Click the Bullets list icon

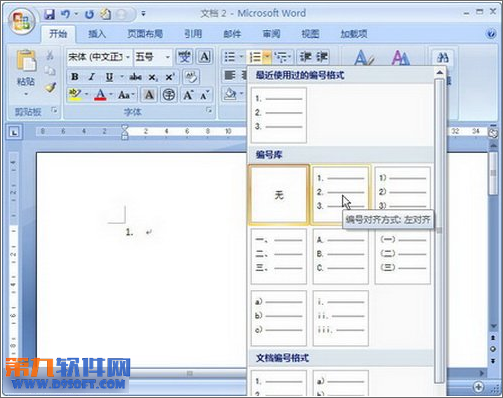click(230, 57)
